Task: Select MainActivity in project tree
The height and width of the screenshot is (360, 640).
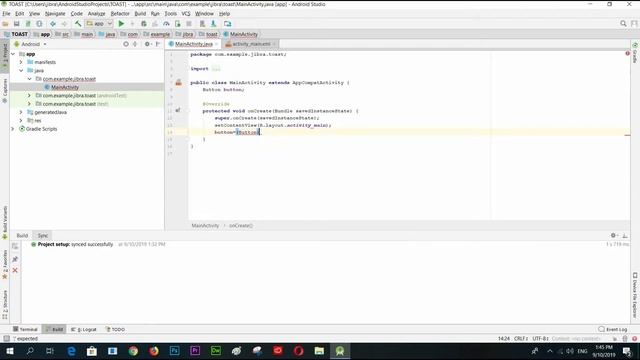Action: point(64,87)
